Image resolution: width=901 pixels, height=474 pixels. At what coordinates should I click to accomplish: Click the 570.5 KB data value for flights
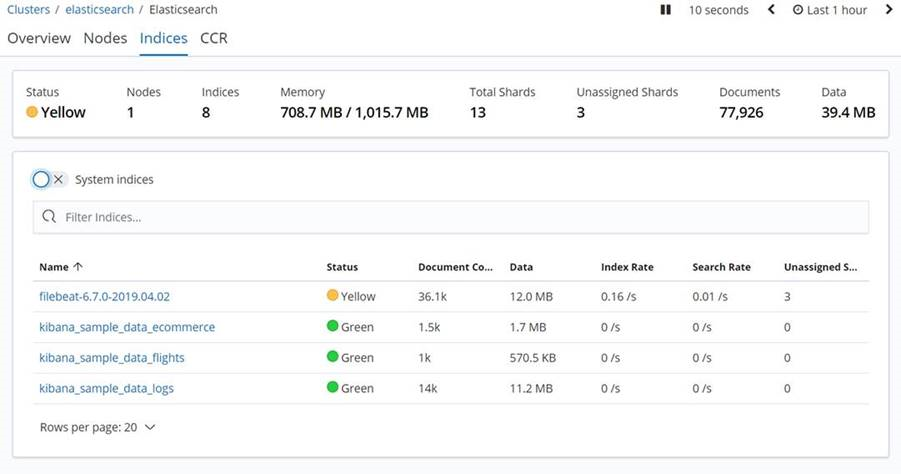coord(533,357)
